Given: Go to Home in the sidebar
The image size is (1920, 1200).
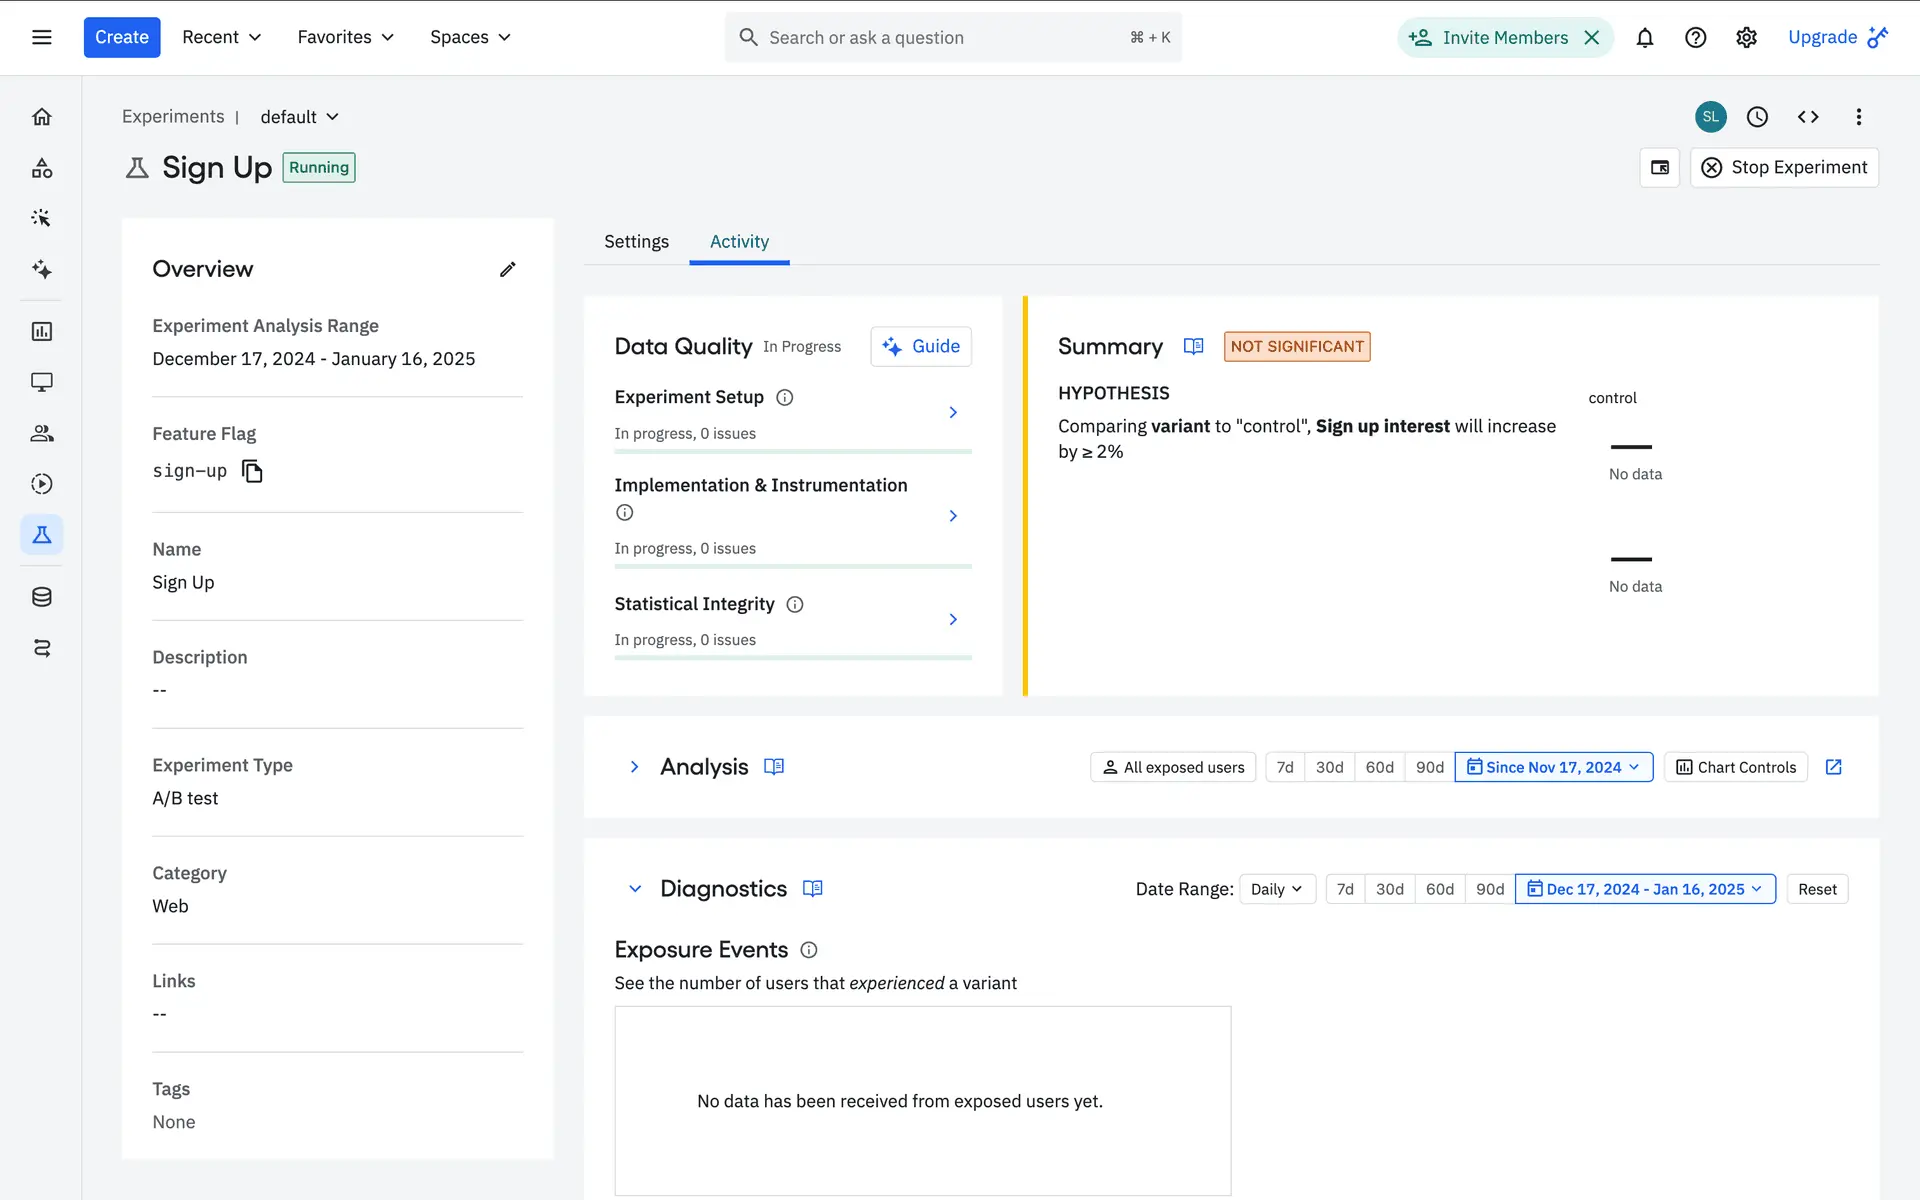Looking at the screenshot, I should (x=41, y=117).
